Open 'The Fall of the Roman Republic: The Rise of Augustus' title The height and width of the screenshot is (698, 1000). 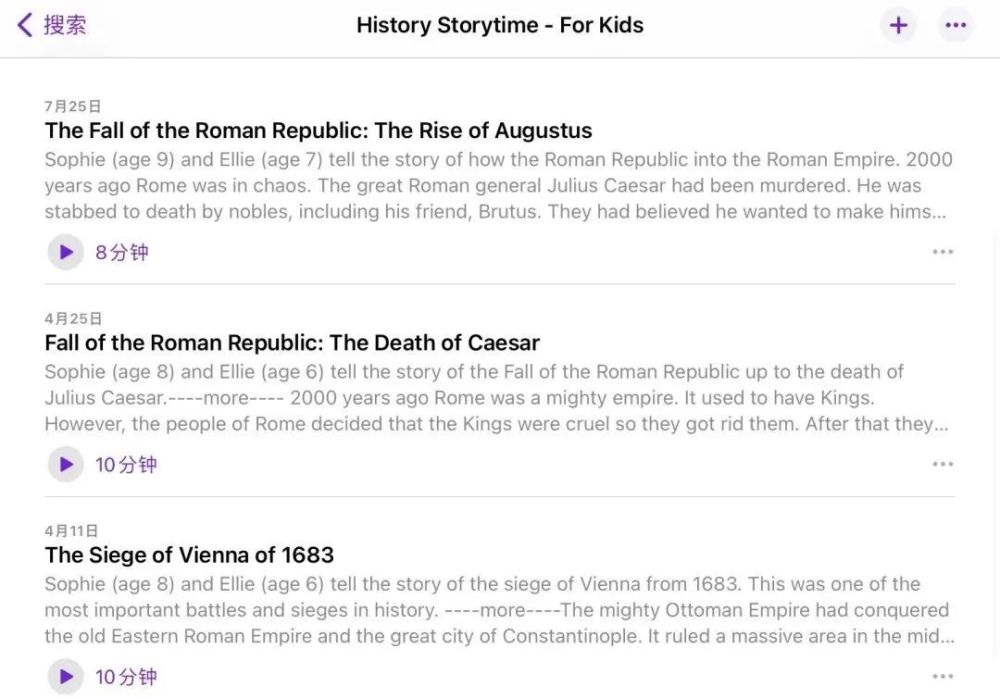318,131
